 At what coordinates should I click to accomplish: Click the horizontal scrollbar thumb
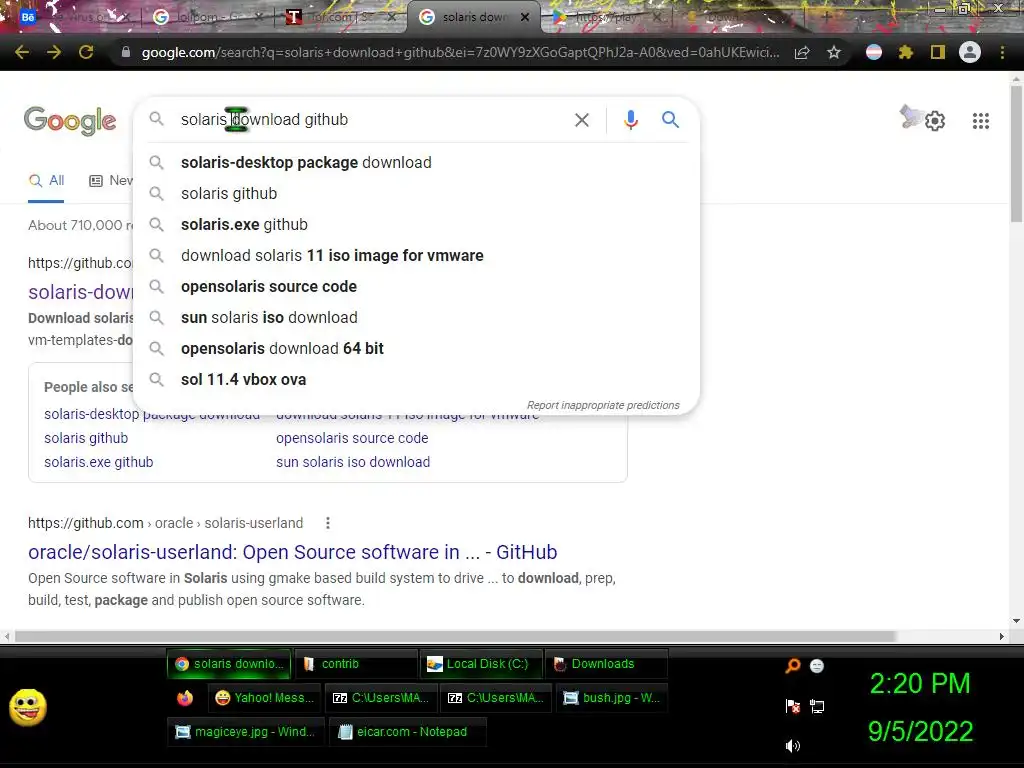pos(455,636)
